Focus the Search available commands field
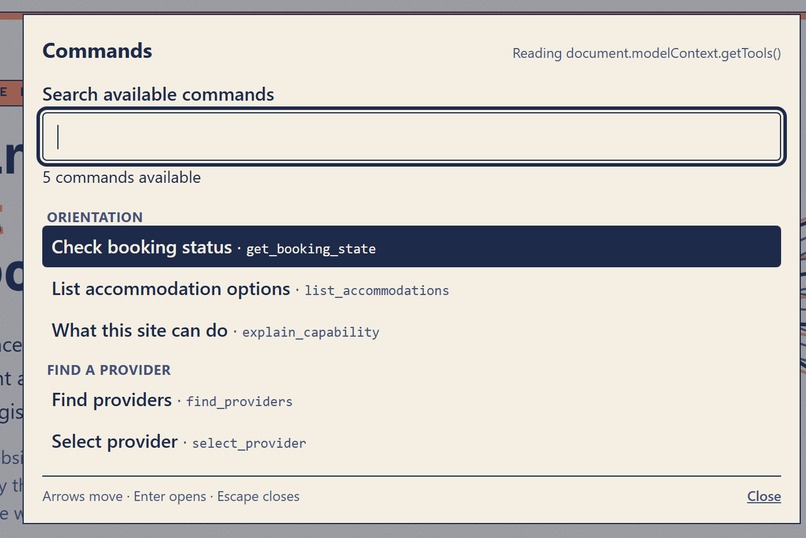The image size is (806, 538). point(411,136)
